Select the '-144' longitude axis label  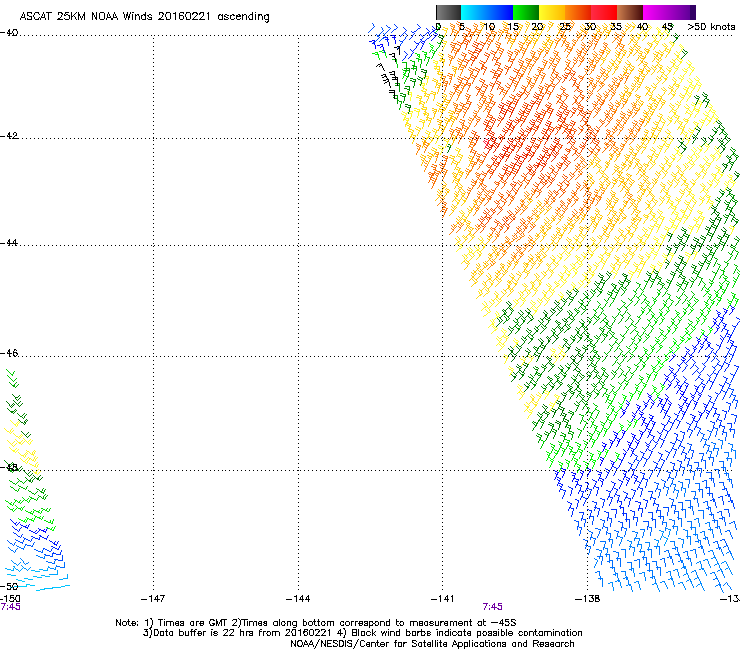tap(298, 599)
